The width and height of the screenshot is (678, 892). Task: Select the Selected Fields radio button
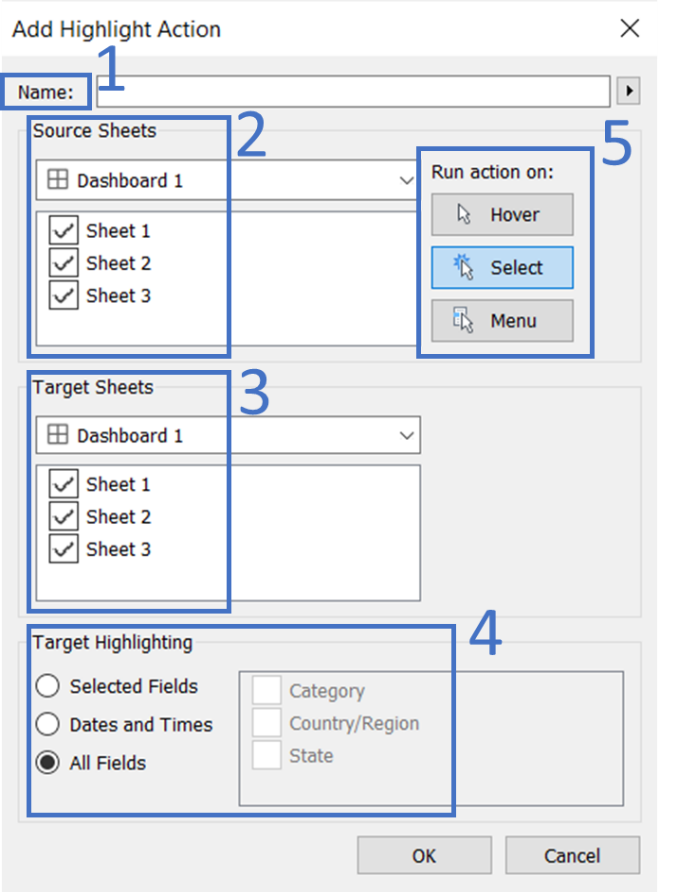(x=47, y=686)
